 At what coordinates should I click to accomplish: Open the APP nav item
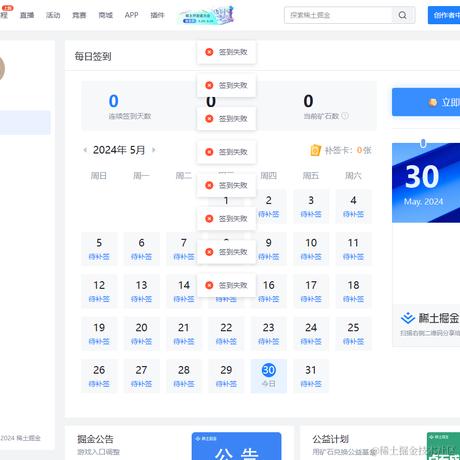(x=131, y=15)
